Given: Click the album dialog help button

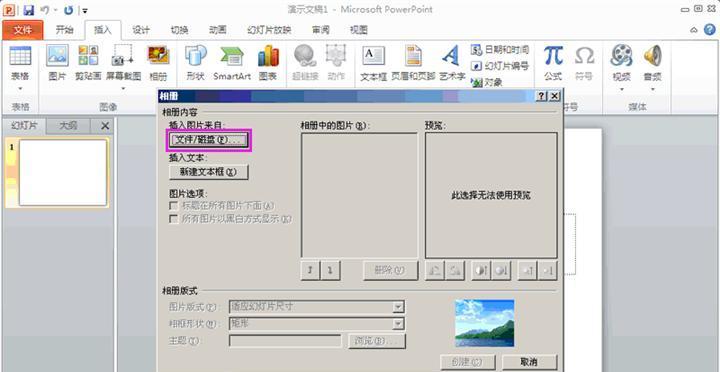Looking at the screenshot, I should point(541,96).
